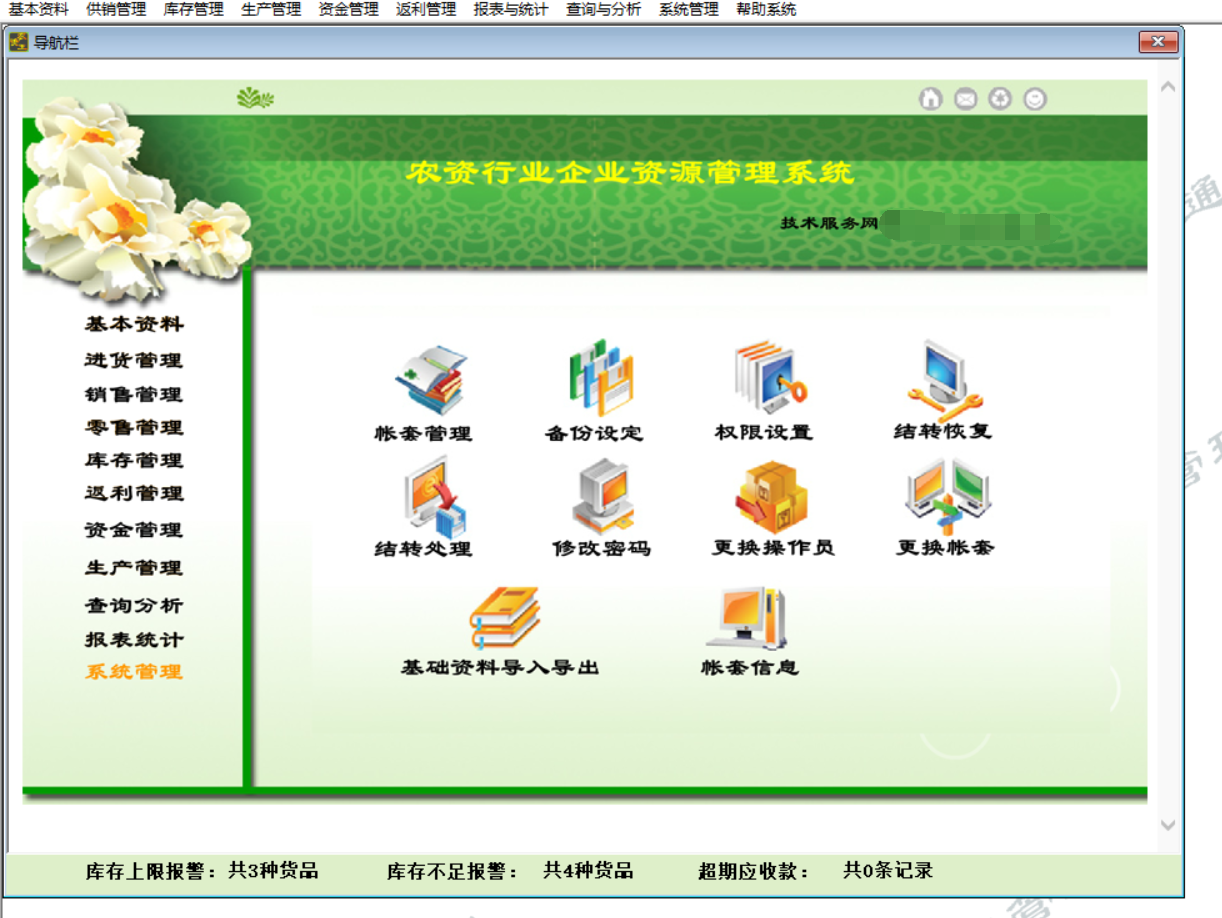The image size is (1222, 918).
Task: Click 共4种货品 in status bar
Action: pos(588,870)
